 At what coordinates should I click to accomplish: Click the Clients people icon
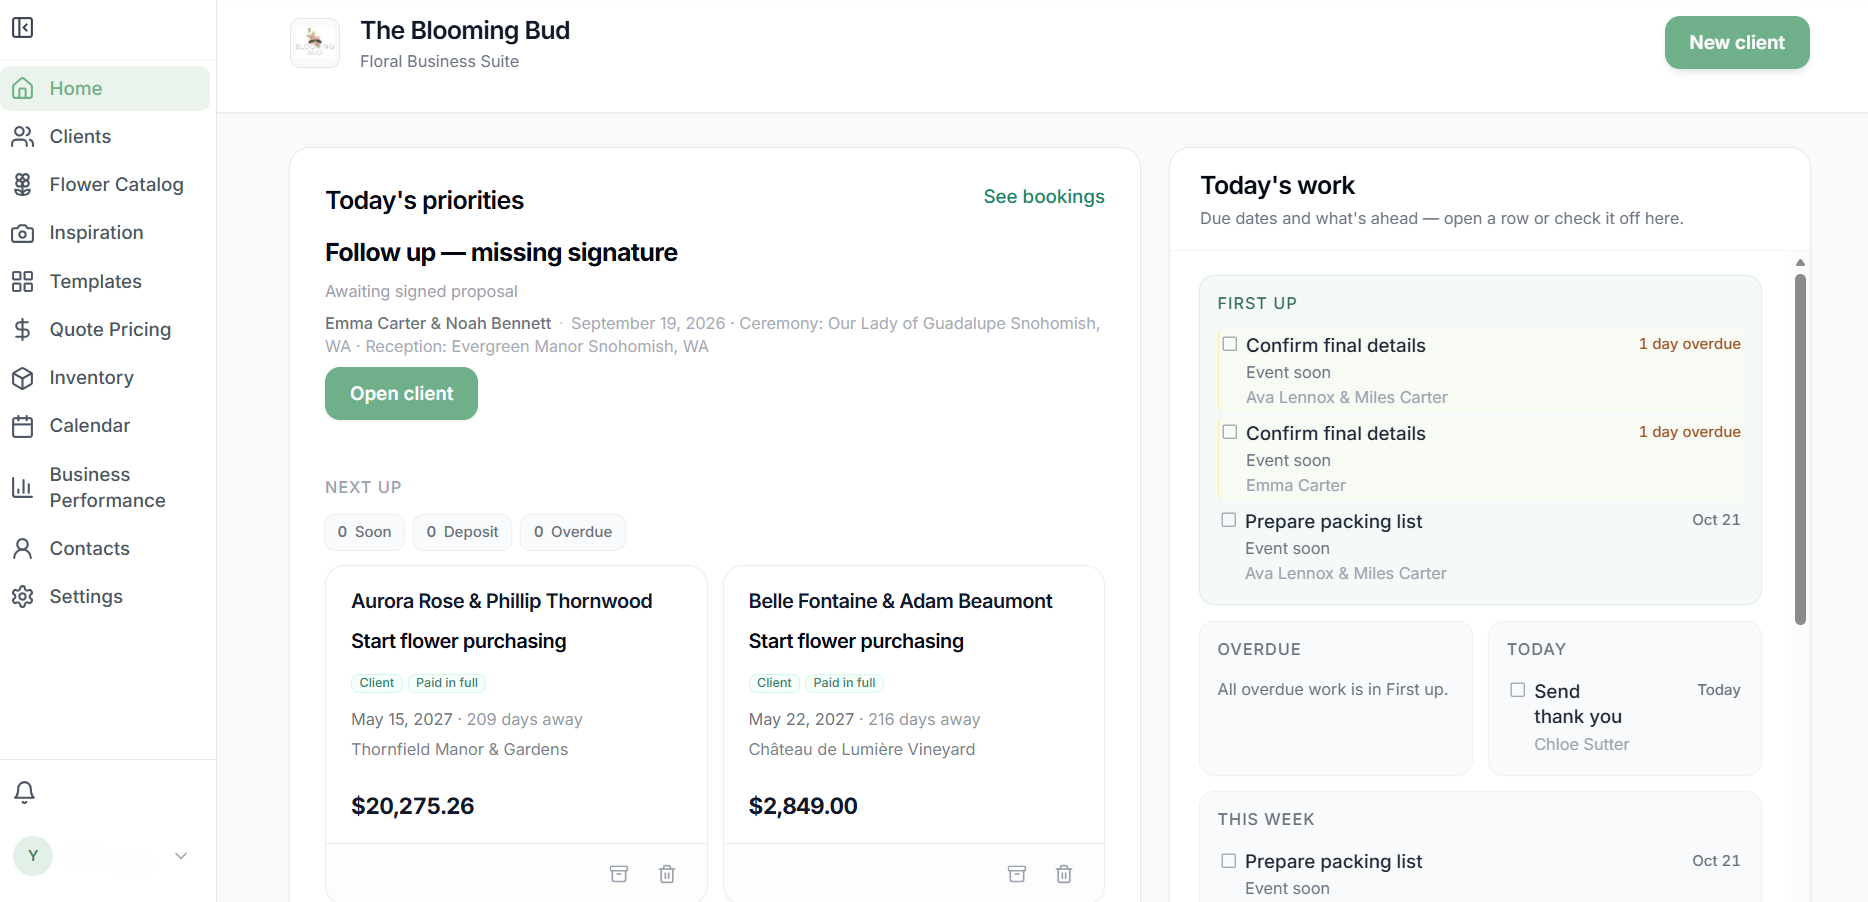[x=22, y=136]
